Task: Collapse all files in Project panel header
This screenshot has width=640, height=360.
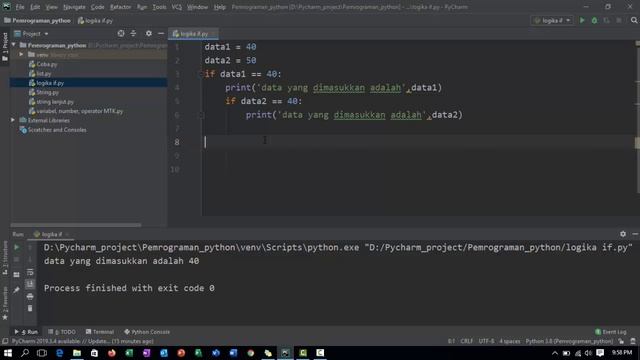Action: (x=133, y=33)
